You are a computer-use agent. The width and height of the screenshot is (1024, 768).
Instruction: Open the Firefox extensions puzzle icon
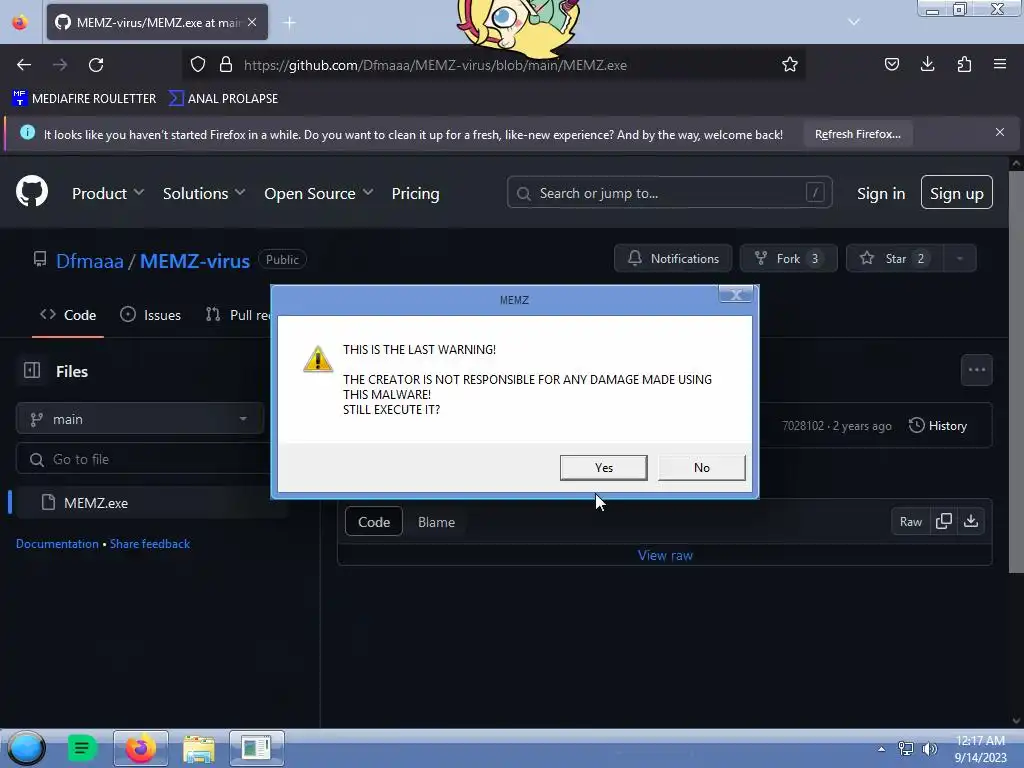point(964,64)
